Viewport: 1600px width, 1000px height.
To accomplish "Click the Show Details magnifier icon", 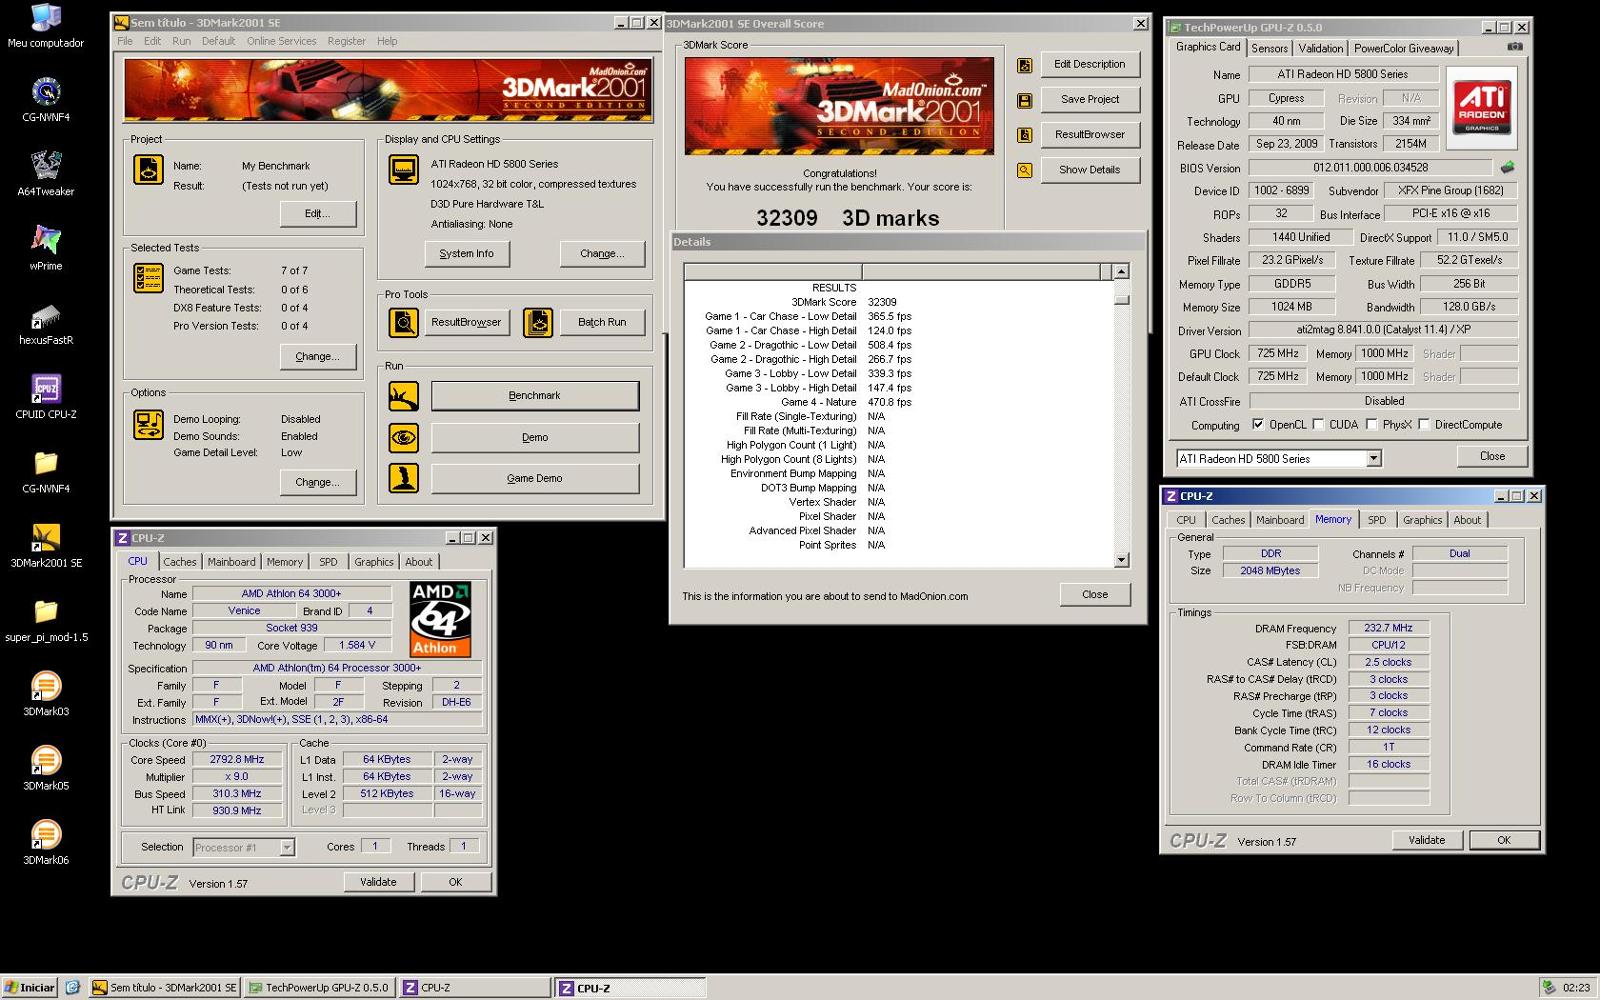I will click(1025, 170).
